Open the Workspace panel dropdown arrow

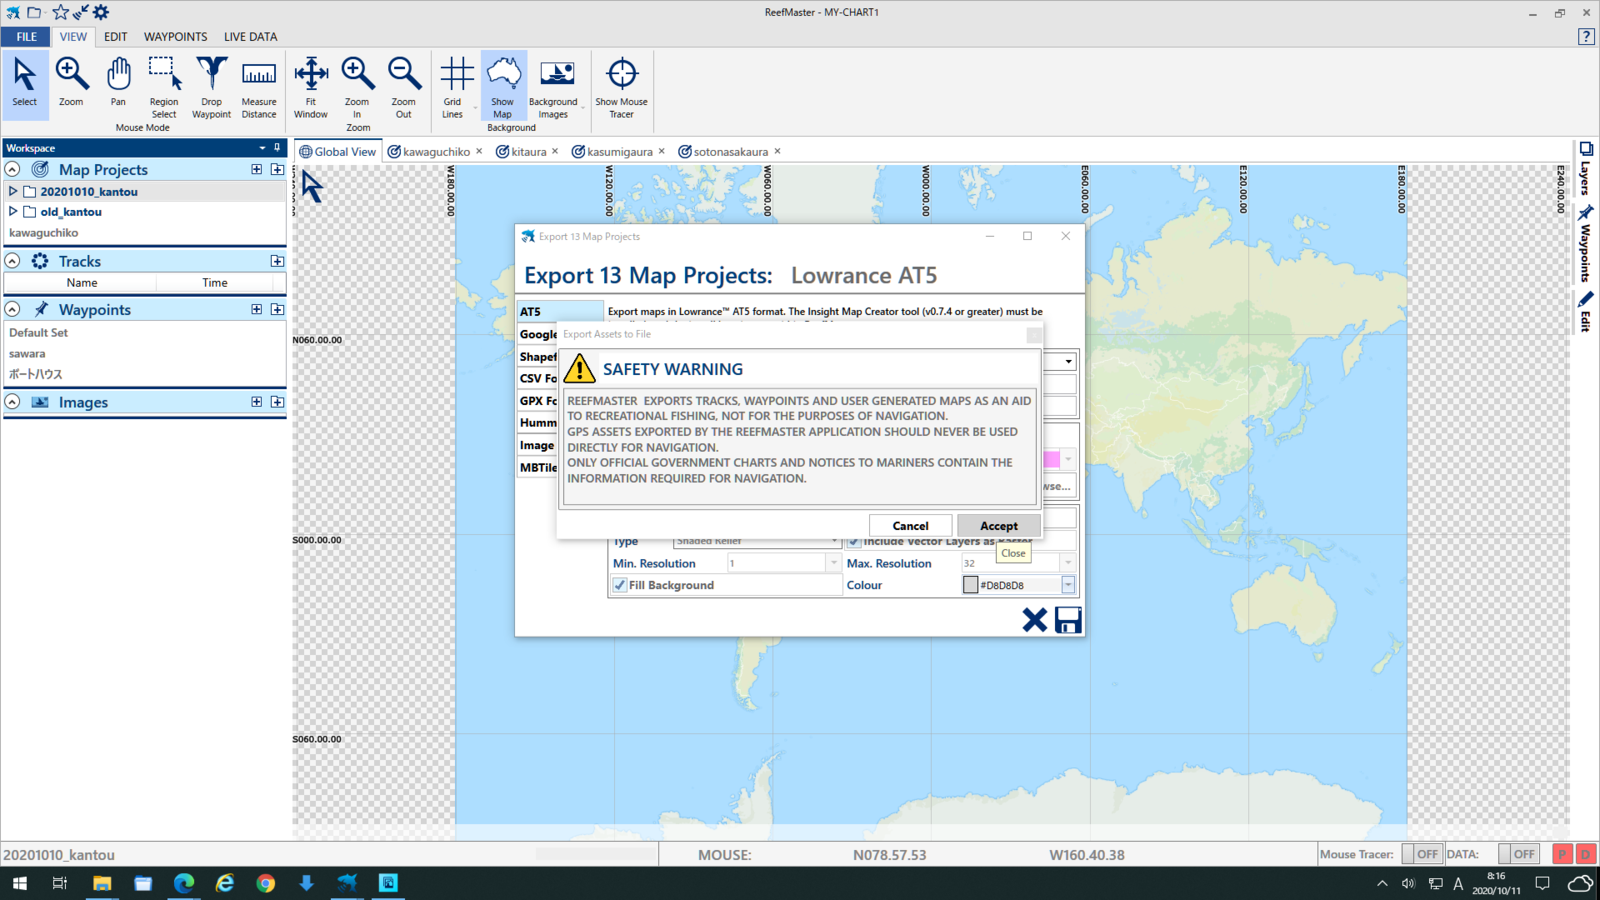click(262, 147)
